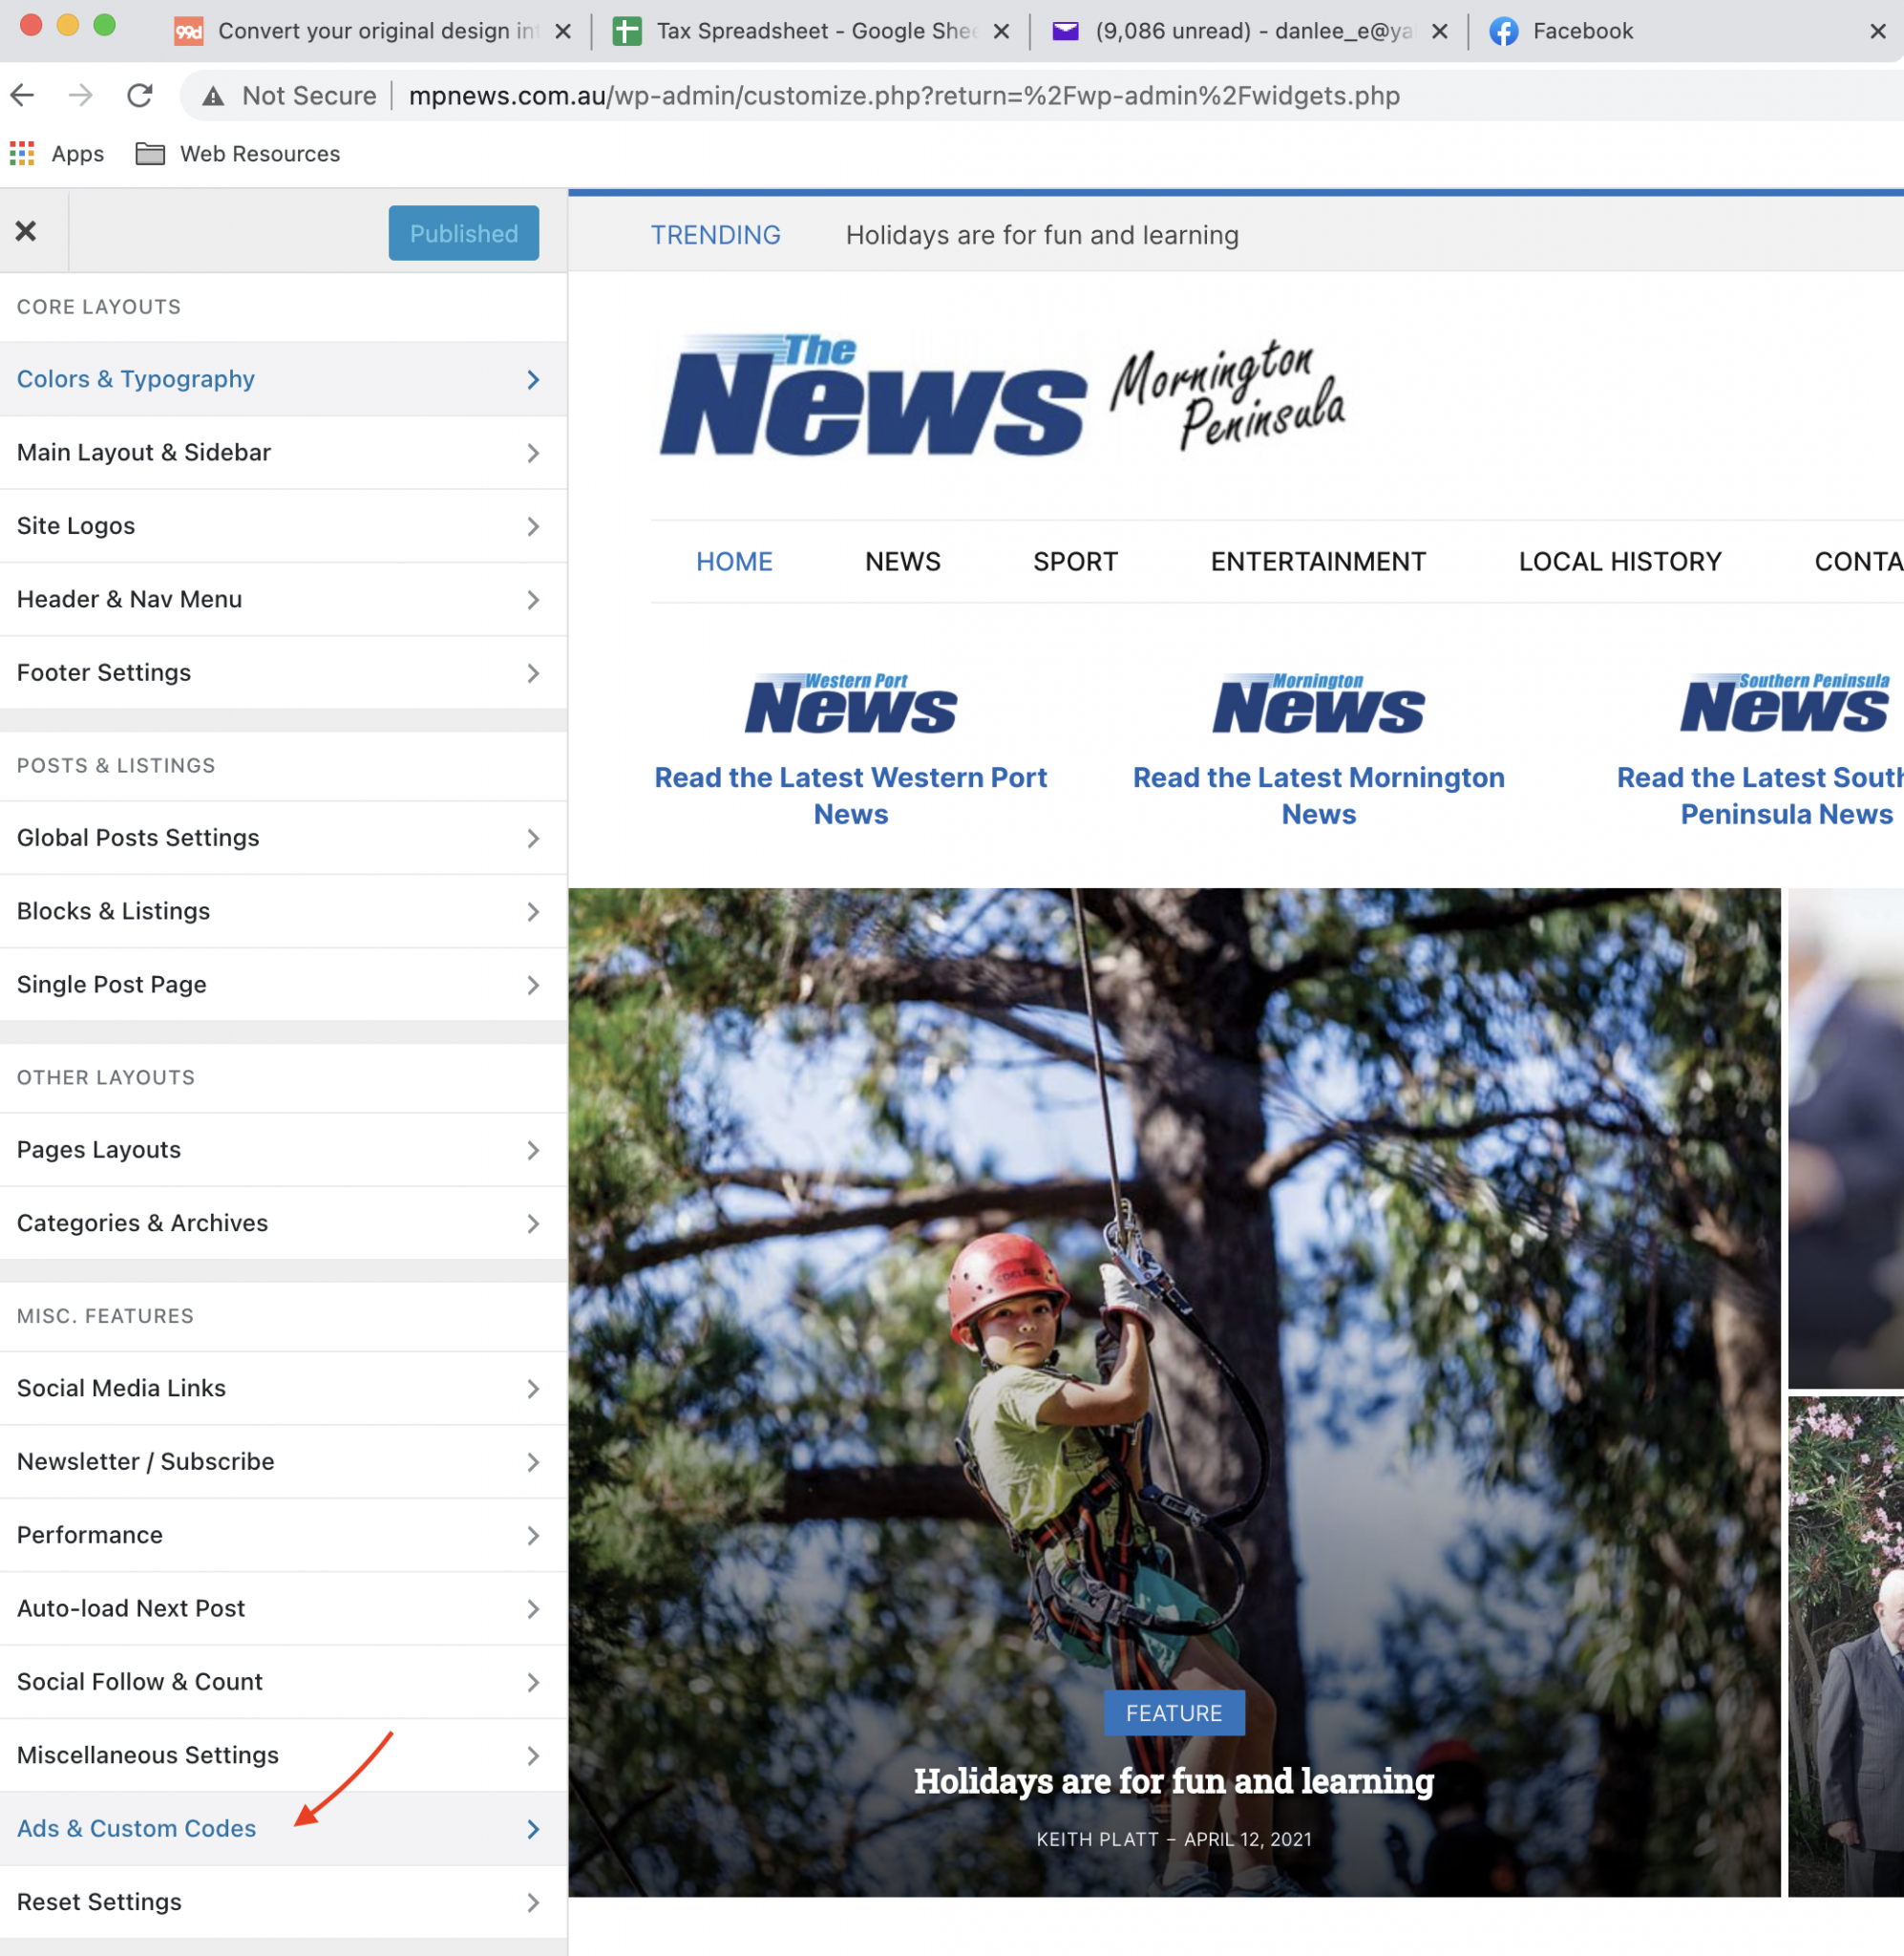
Task: Click the Not Secure warning icon
Action: 213,96
